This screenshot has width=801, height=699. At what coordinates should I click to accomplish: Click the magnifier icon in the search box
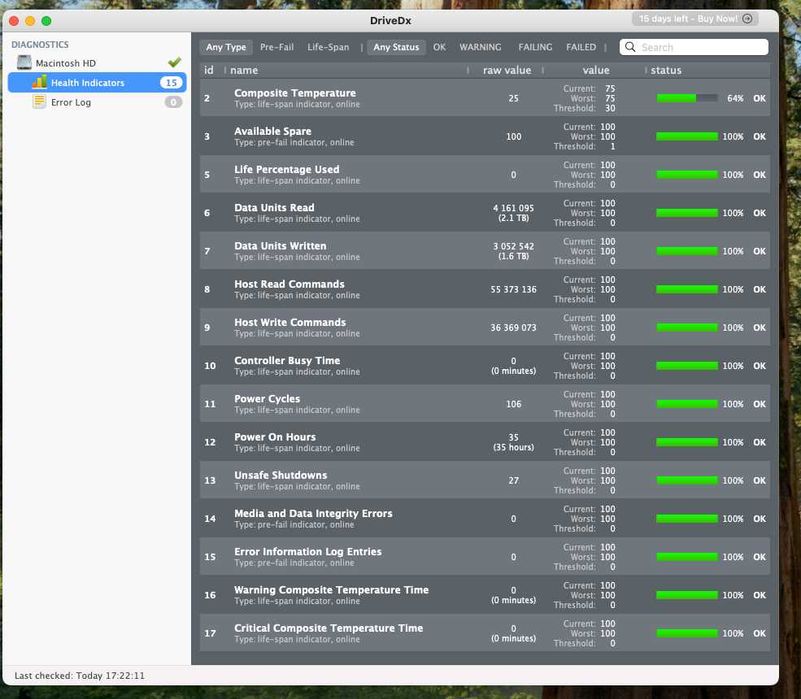click(x=630, y=47)
